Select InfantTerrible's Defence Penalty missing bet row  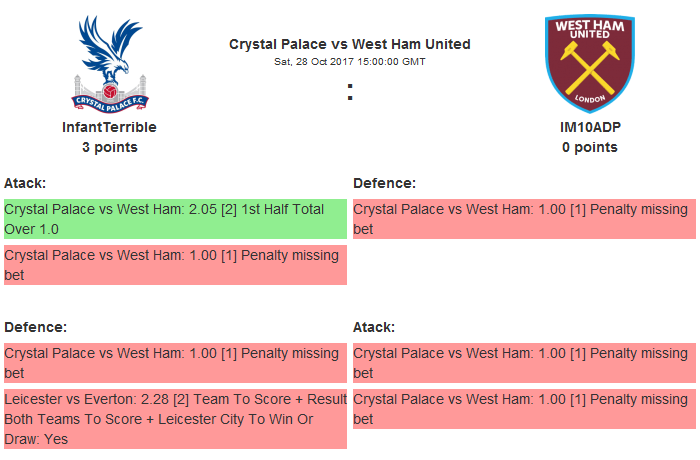click(175, 363)
